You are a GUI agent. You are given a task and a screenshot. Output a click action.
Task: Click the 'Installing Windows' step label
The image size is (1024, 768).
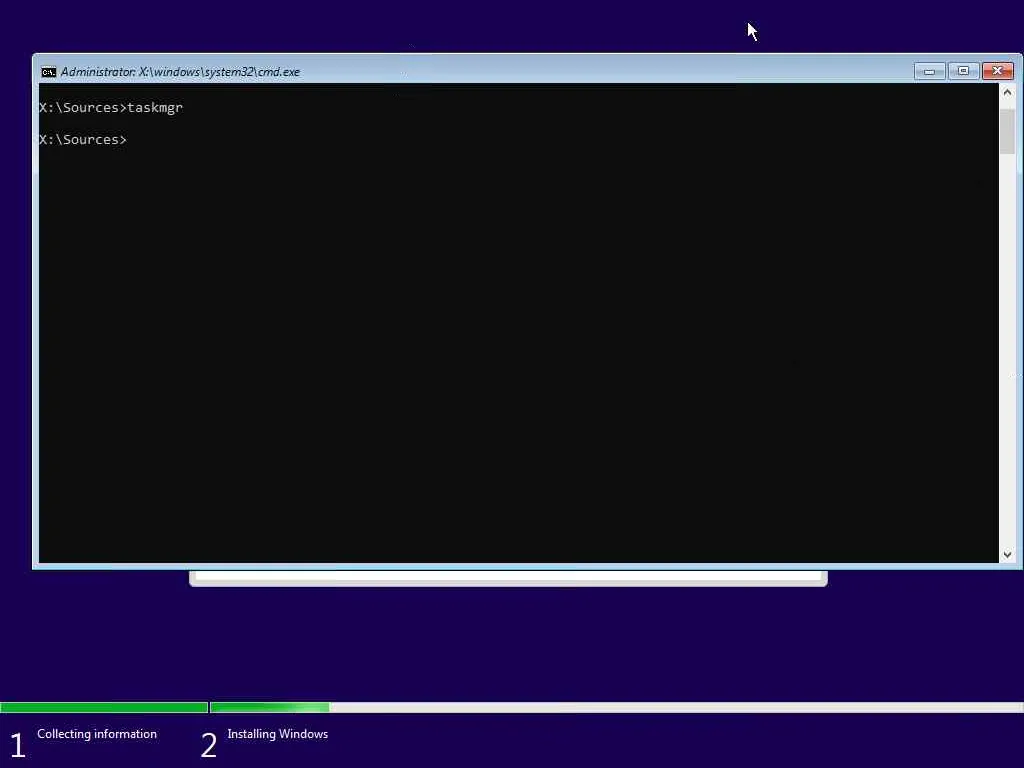(278, 734)
